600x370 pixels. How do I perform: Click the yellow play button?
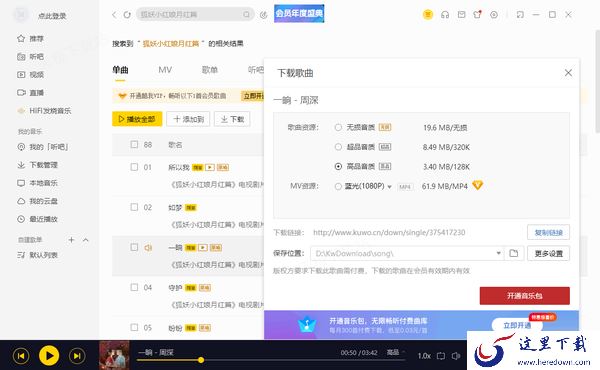49,355
